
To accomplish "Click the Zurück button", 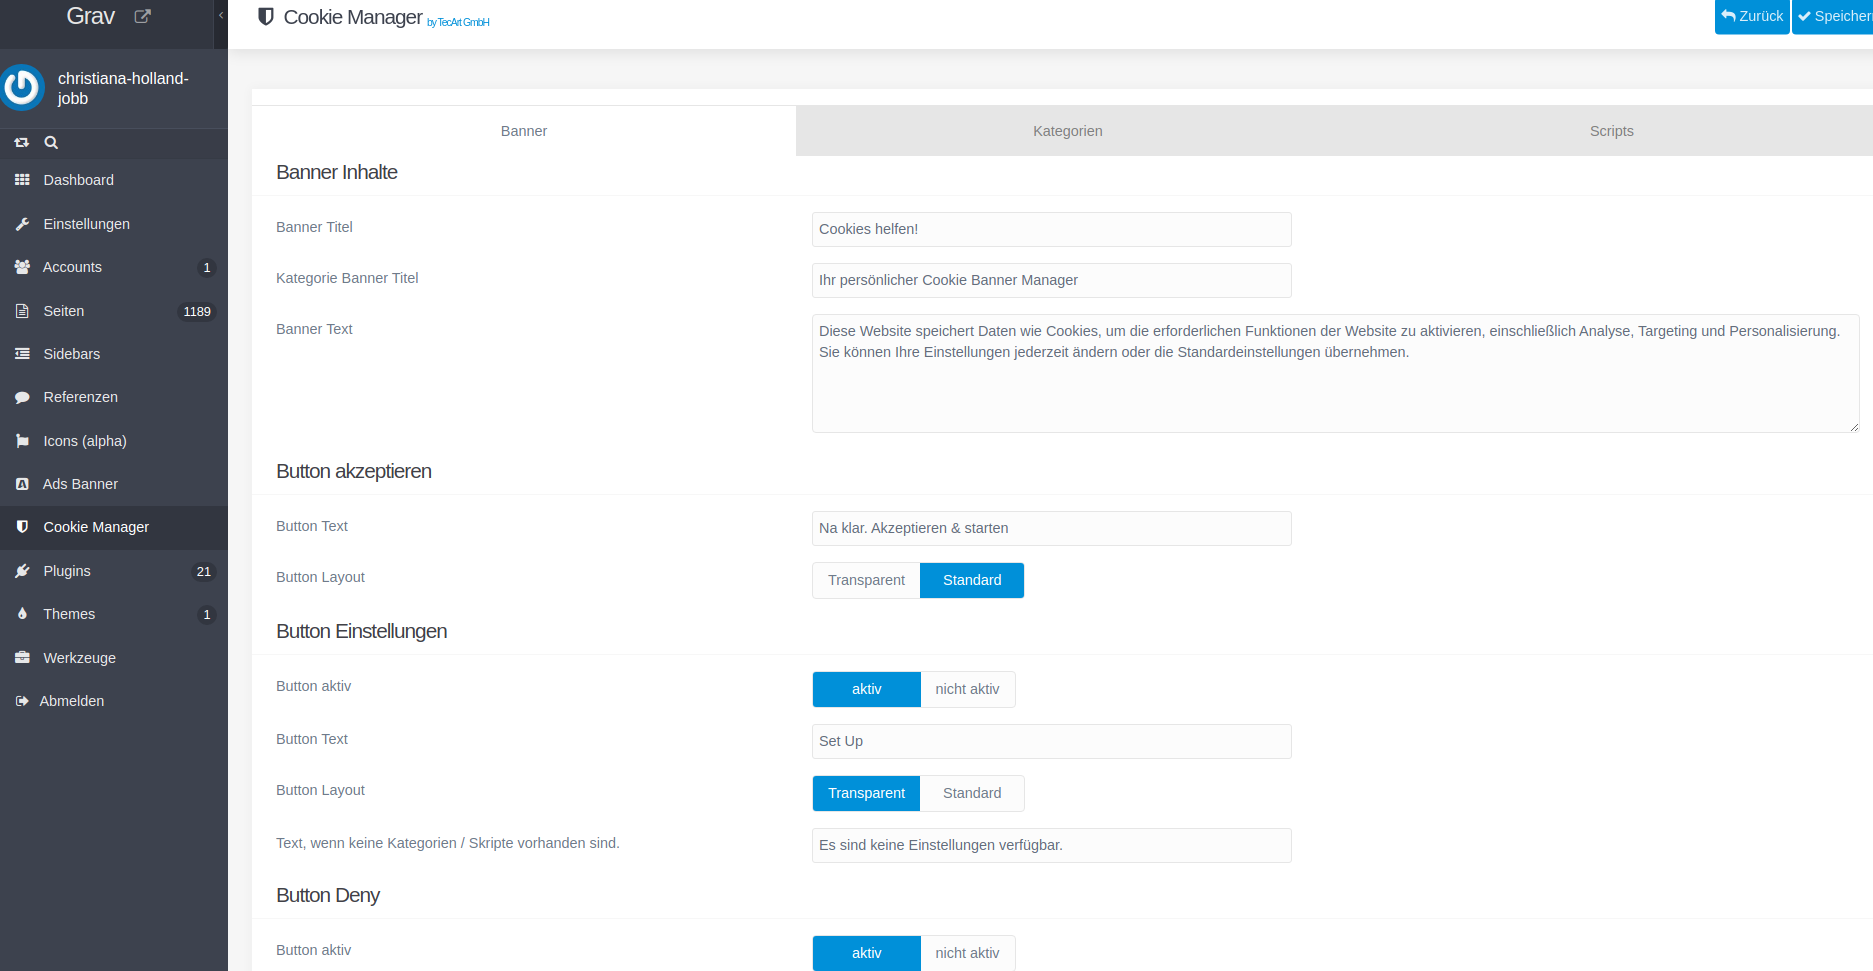I will pyautogui.click(x=1752, y=16).
